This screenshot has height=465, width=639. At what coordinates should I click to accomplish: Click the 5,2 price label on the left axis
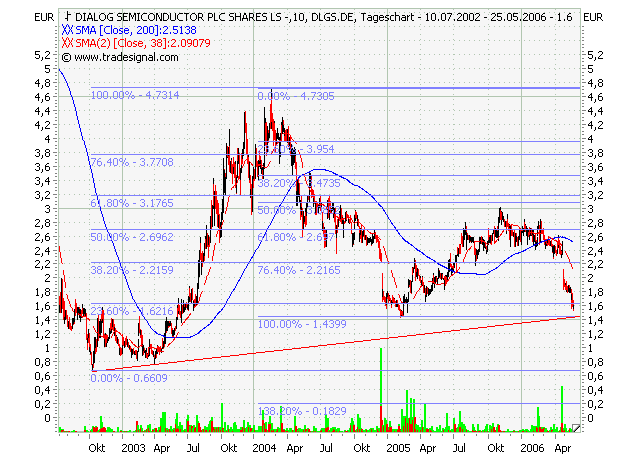click(x=43, y=55)
